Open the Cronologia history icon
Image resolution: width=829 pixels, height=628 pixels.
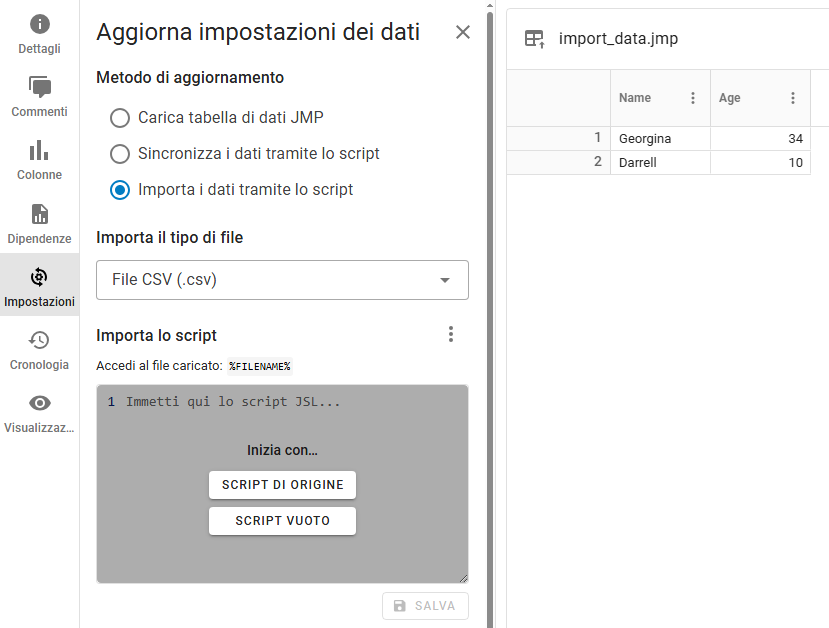[39, 340]
